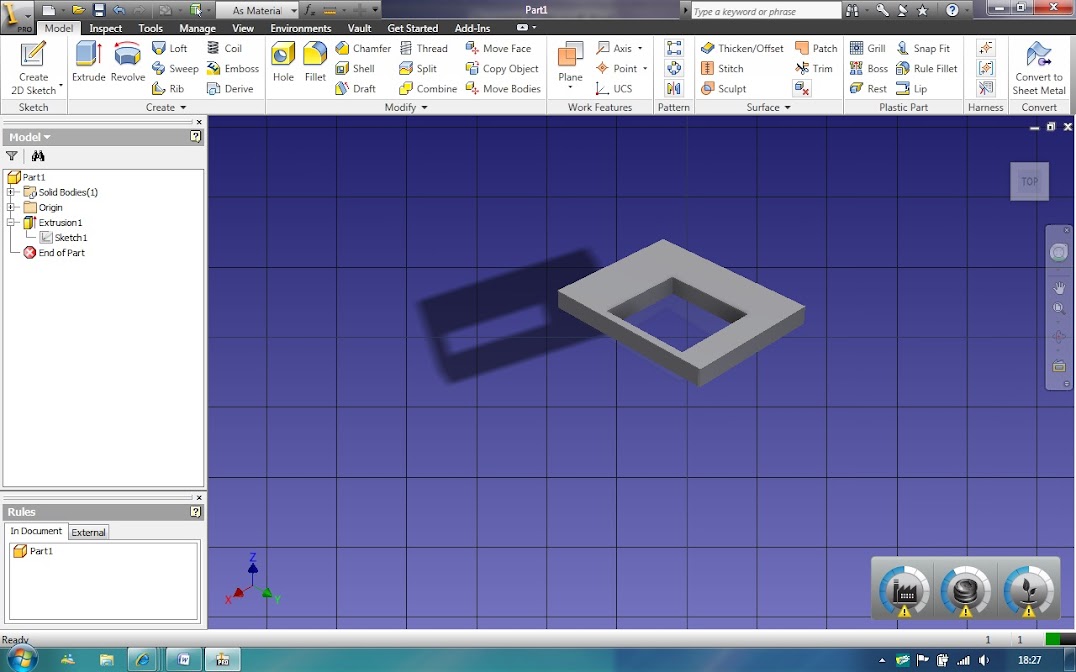The image size is (1076, 672).
Task: Switch to External rules tab
Action: coord(89,532)
